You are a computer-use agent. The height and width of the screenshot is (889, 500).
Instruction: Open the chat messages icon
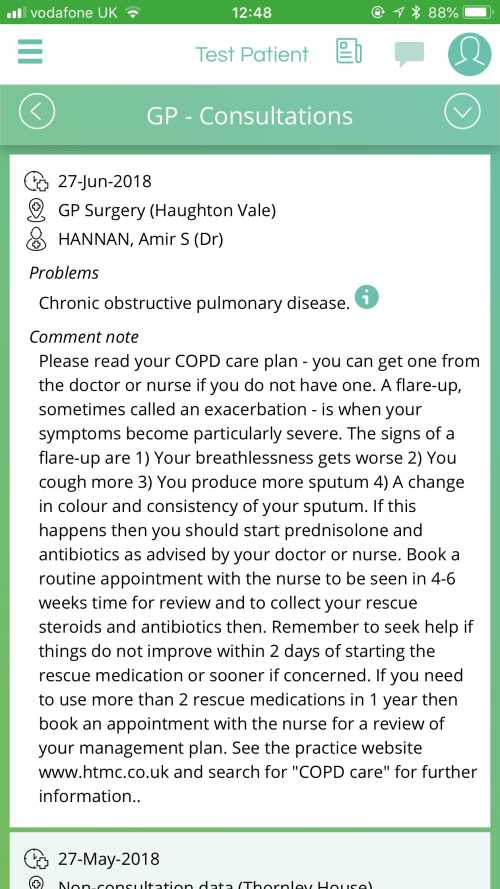[x=409, y=54]
